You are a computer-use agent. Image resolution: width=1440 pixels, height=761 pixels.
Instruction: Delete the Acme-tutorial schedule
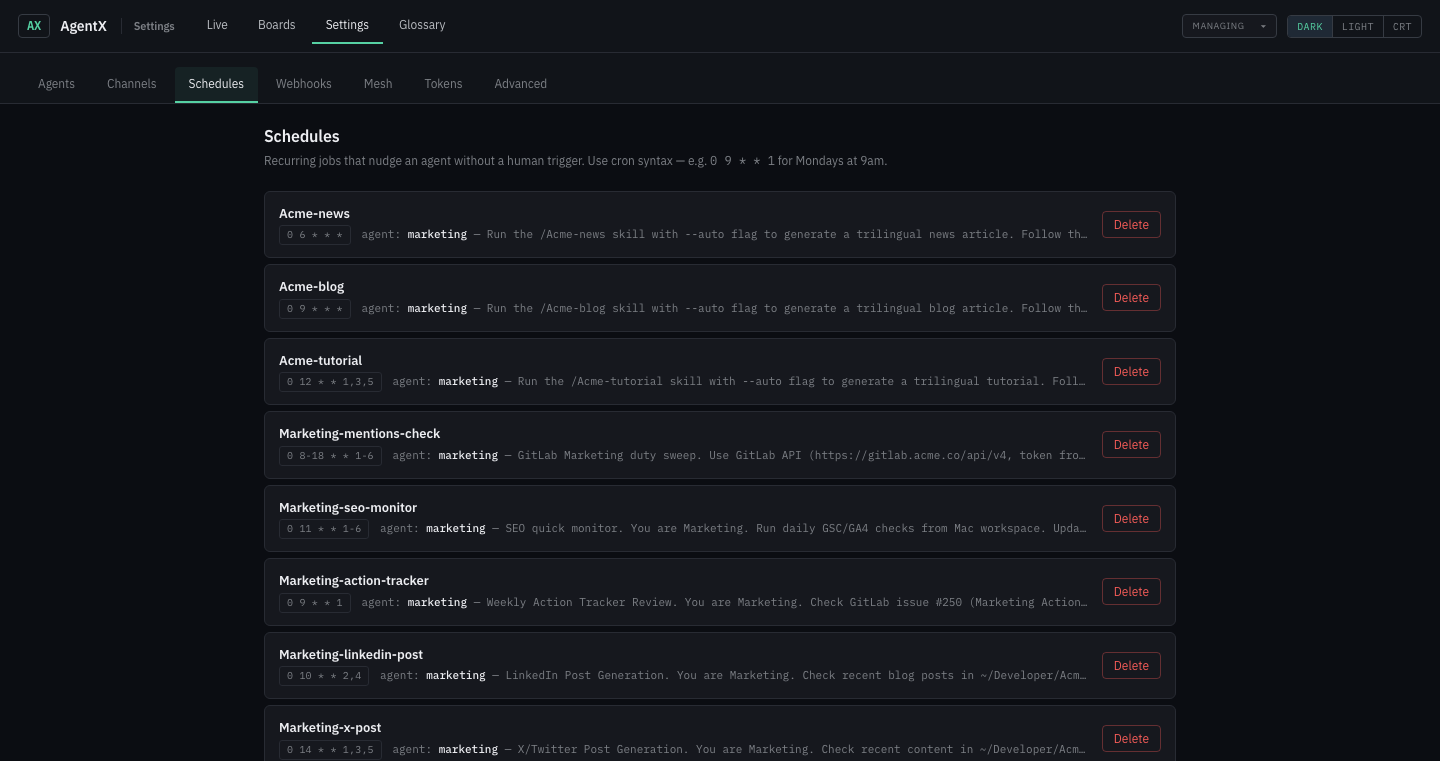[x=1131, y=371]
